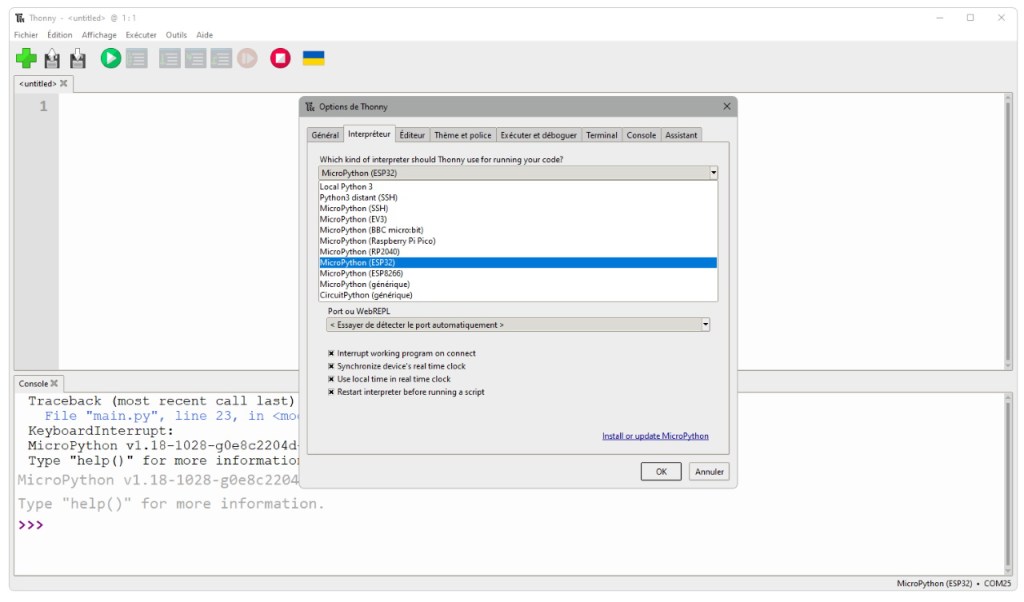Create a new file with the green plus icon
The height and width of the screenshot is (602, 1024).
pyautogui.click(x=26, y=57)
